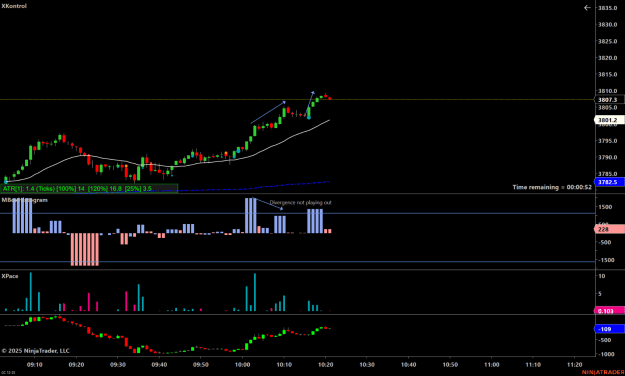Select the XKontrol indicator label

coord(14,6)
